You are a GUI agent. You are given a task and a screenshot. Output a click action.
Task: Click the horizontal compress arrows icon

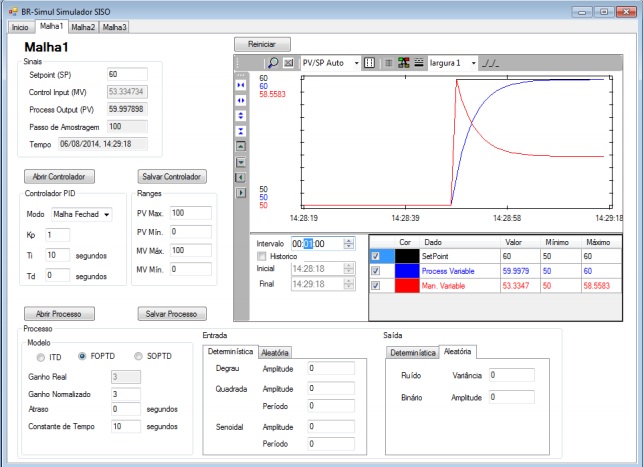click(x=240, y=86)
